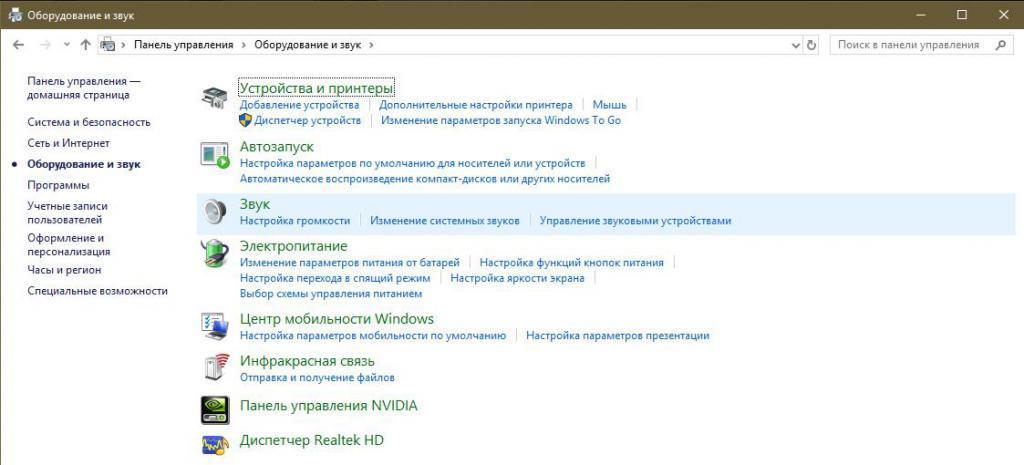The height and width of the screenshot is (465, 1024).
Task: Click the Devices and Printers icon
Action: point(214,98)
